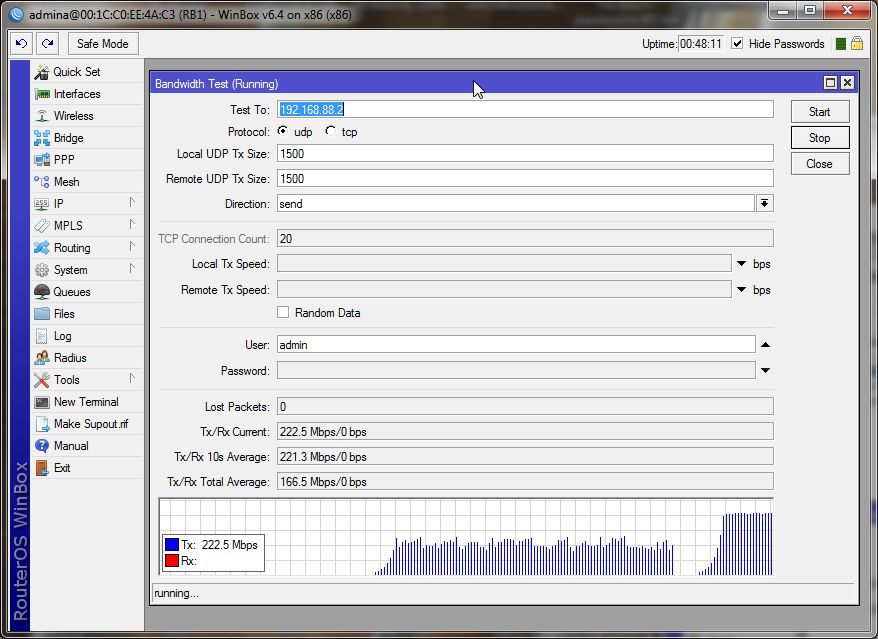Open the Wireless menu item

(87, 116)
